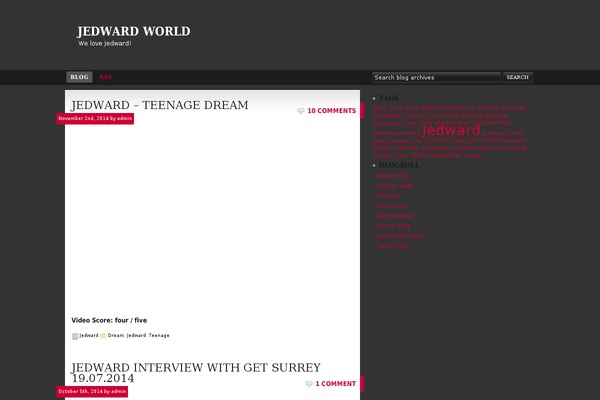Visit Sound Machine blogroll link
The height and width of the screenshot is (400, 600).
401,236
